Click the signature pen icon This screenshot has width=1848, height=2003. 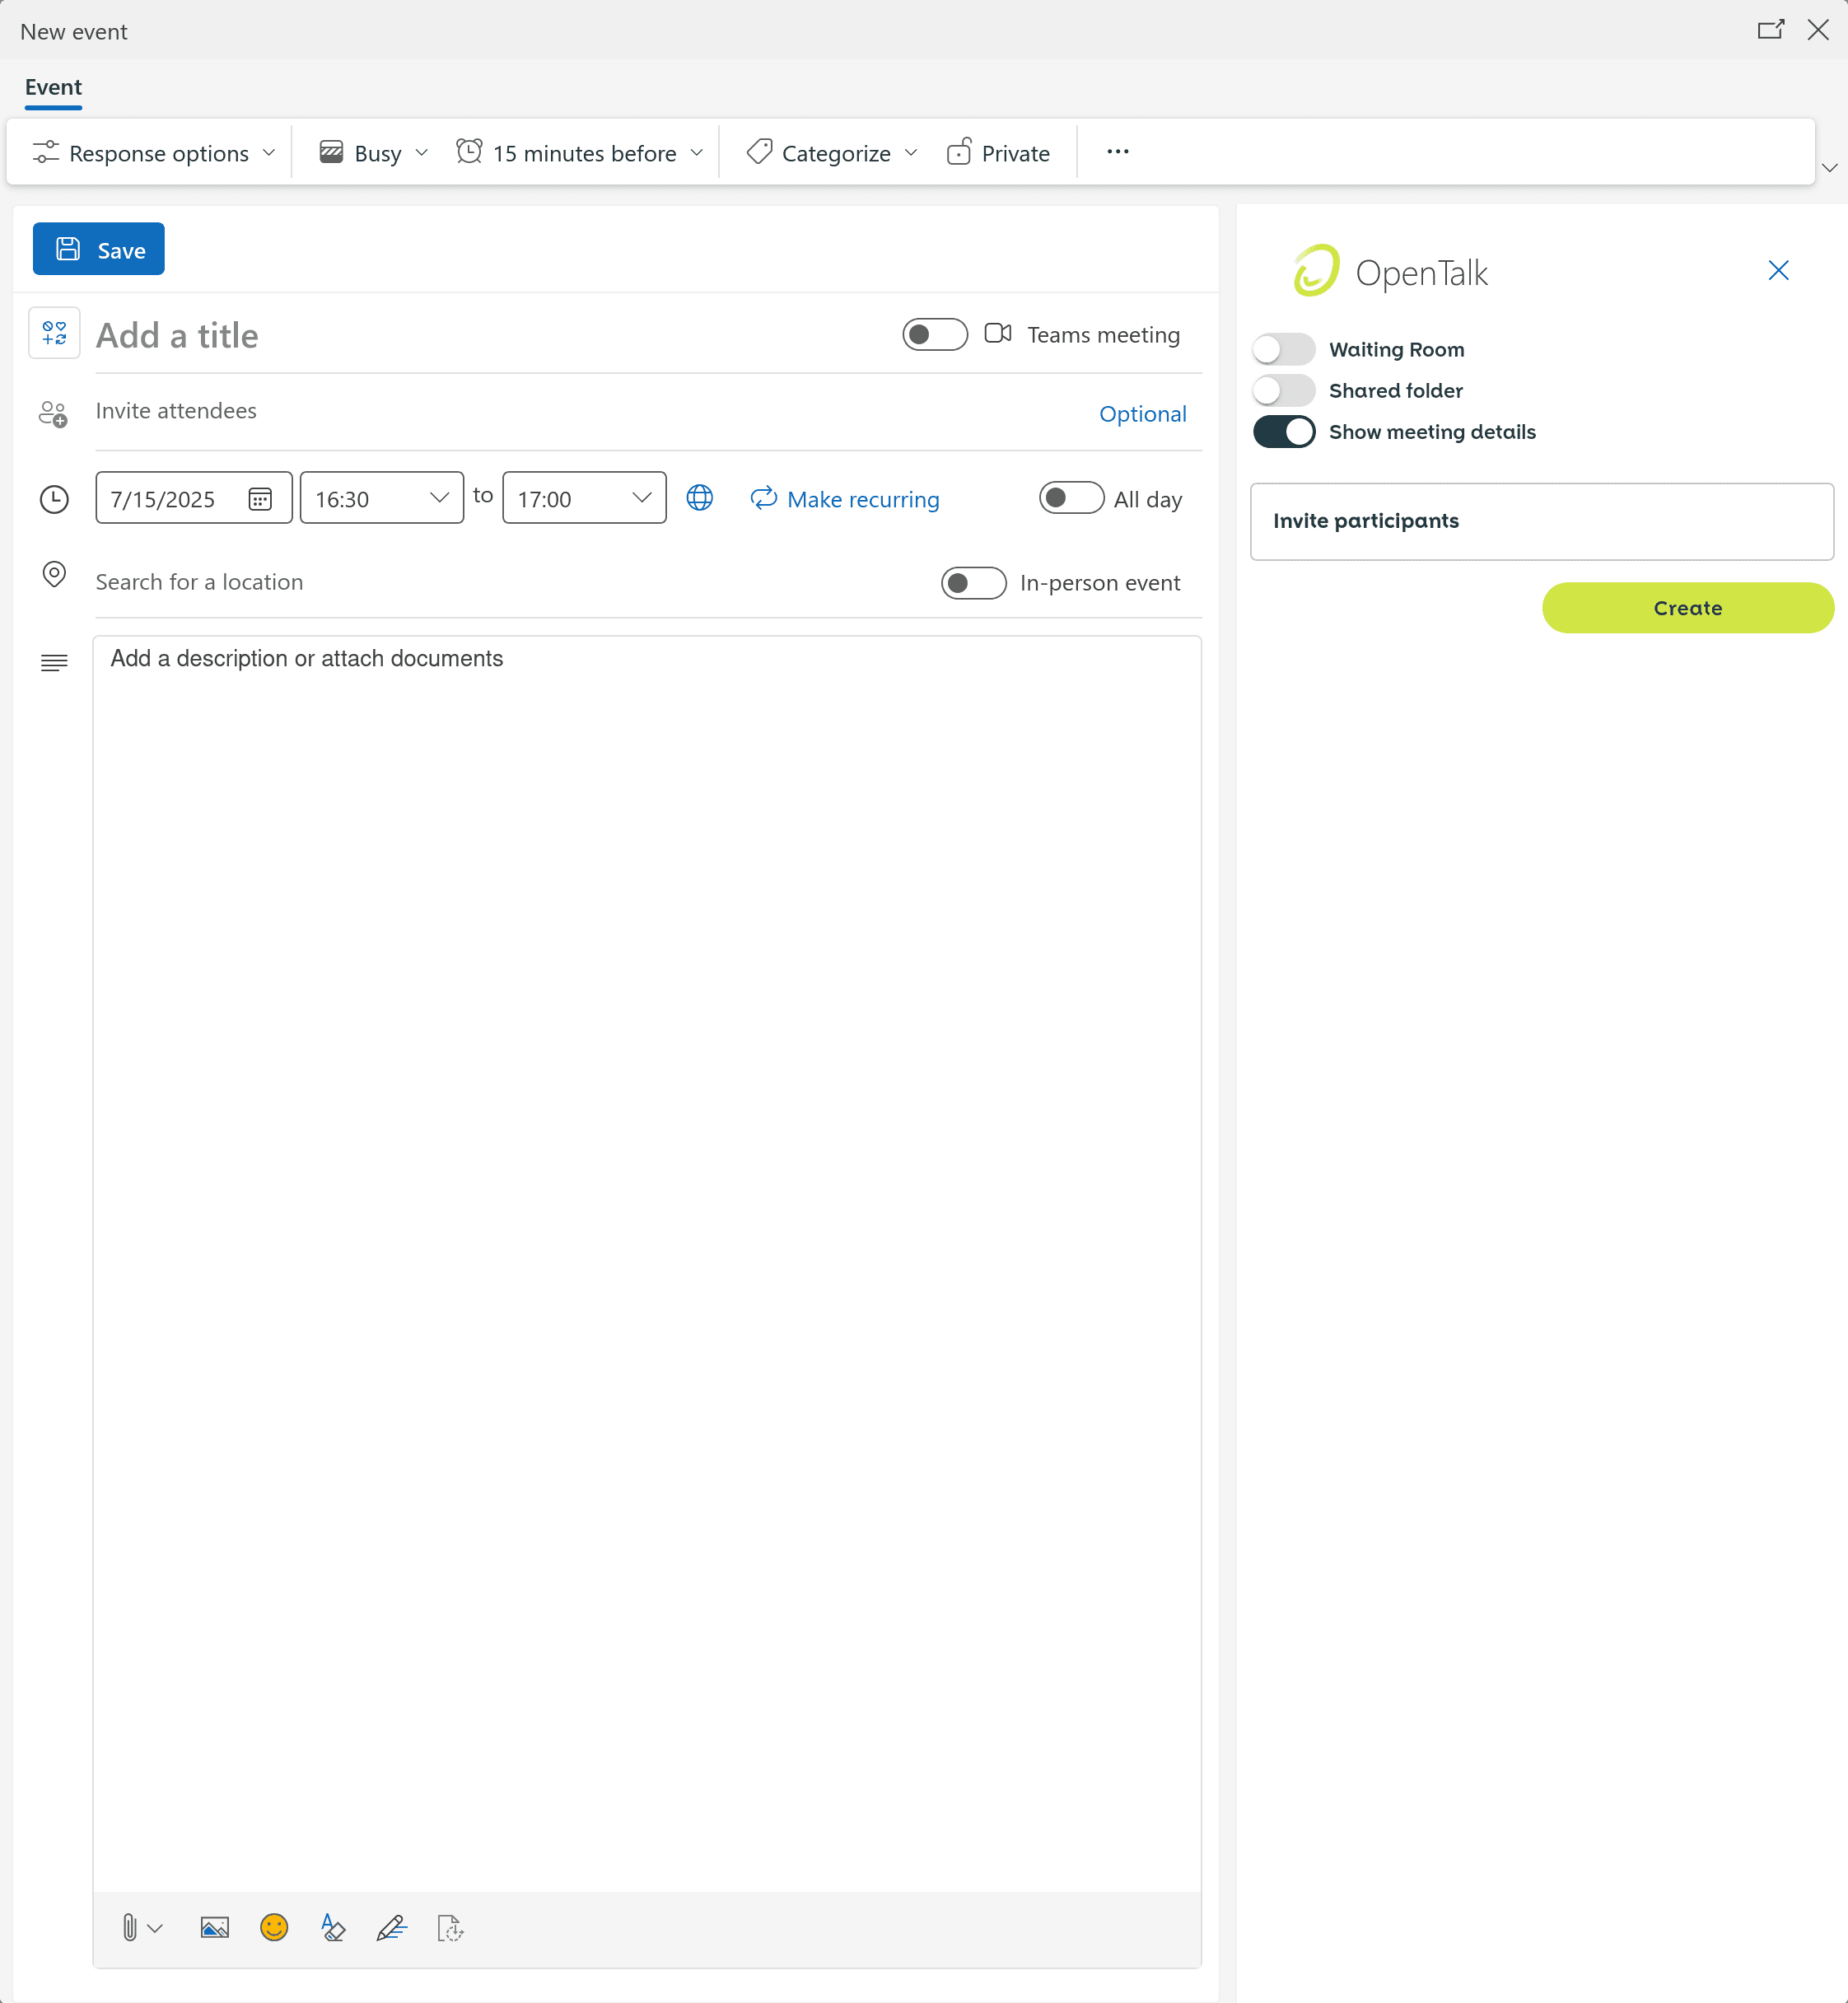click(x=391, y=1927)
